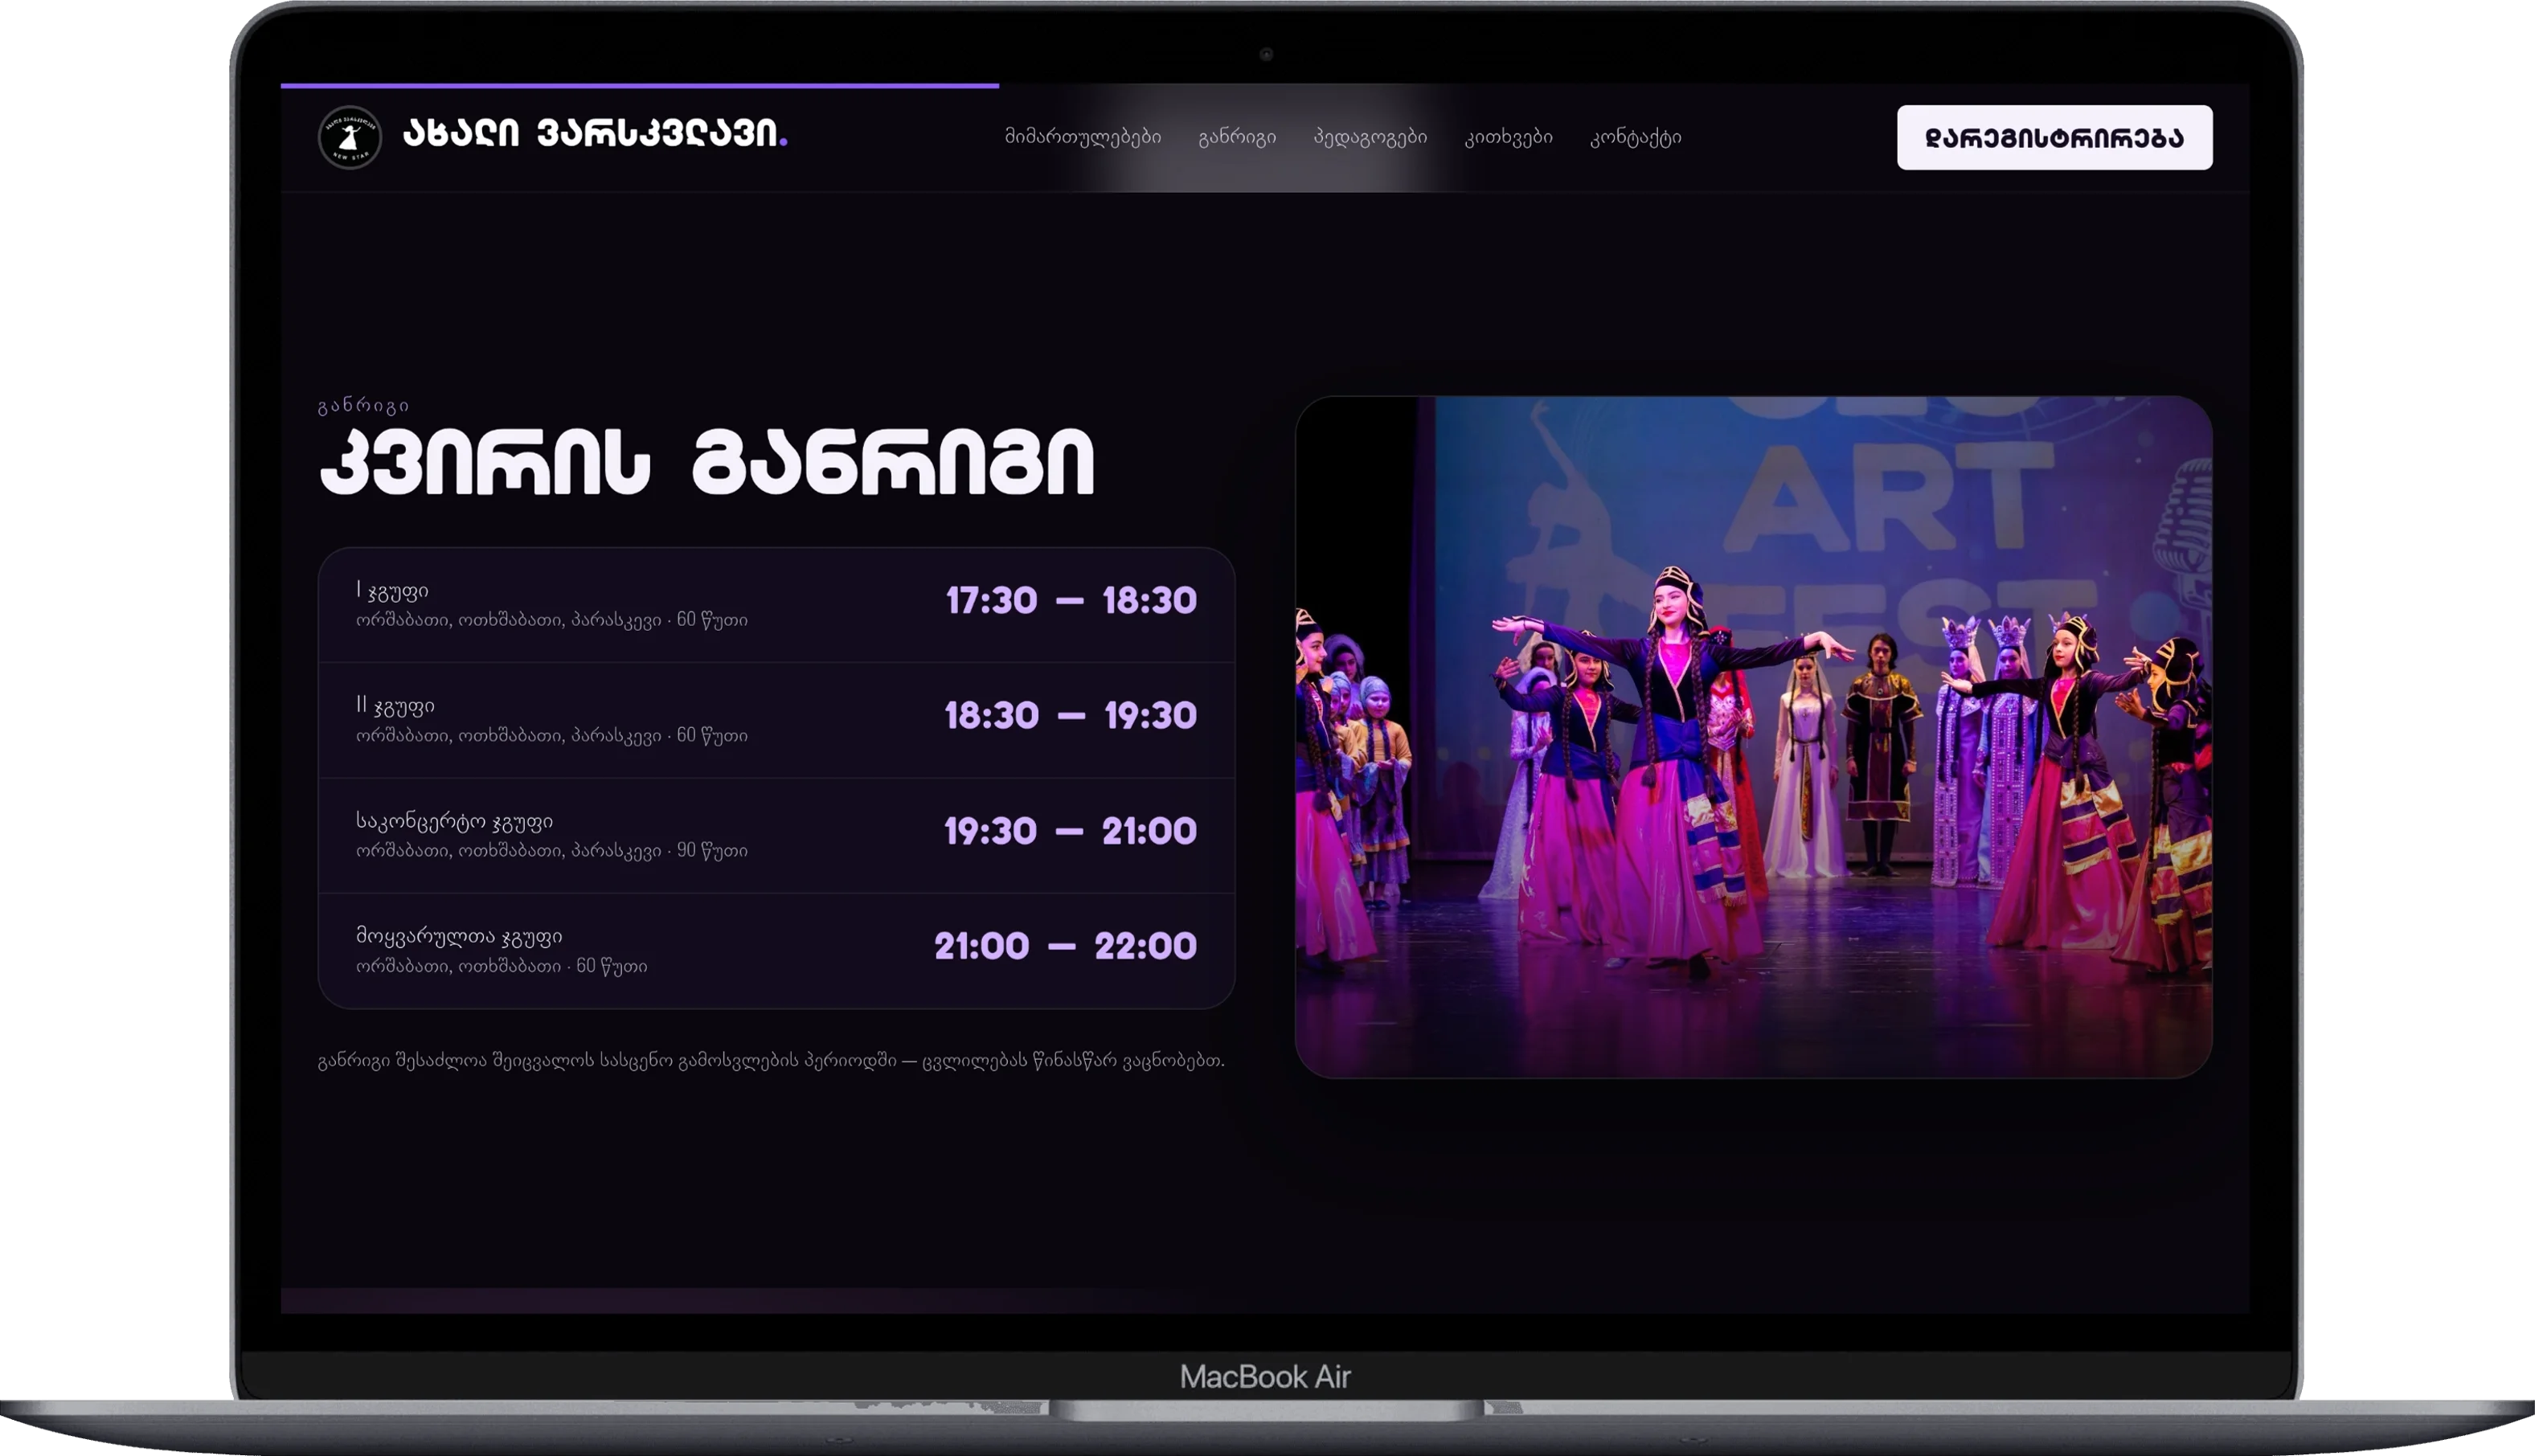2535x1456 pixels.
Task: Click the 19:30 — 21:00 time
Action: pos(1071,831)
